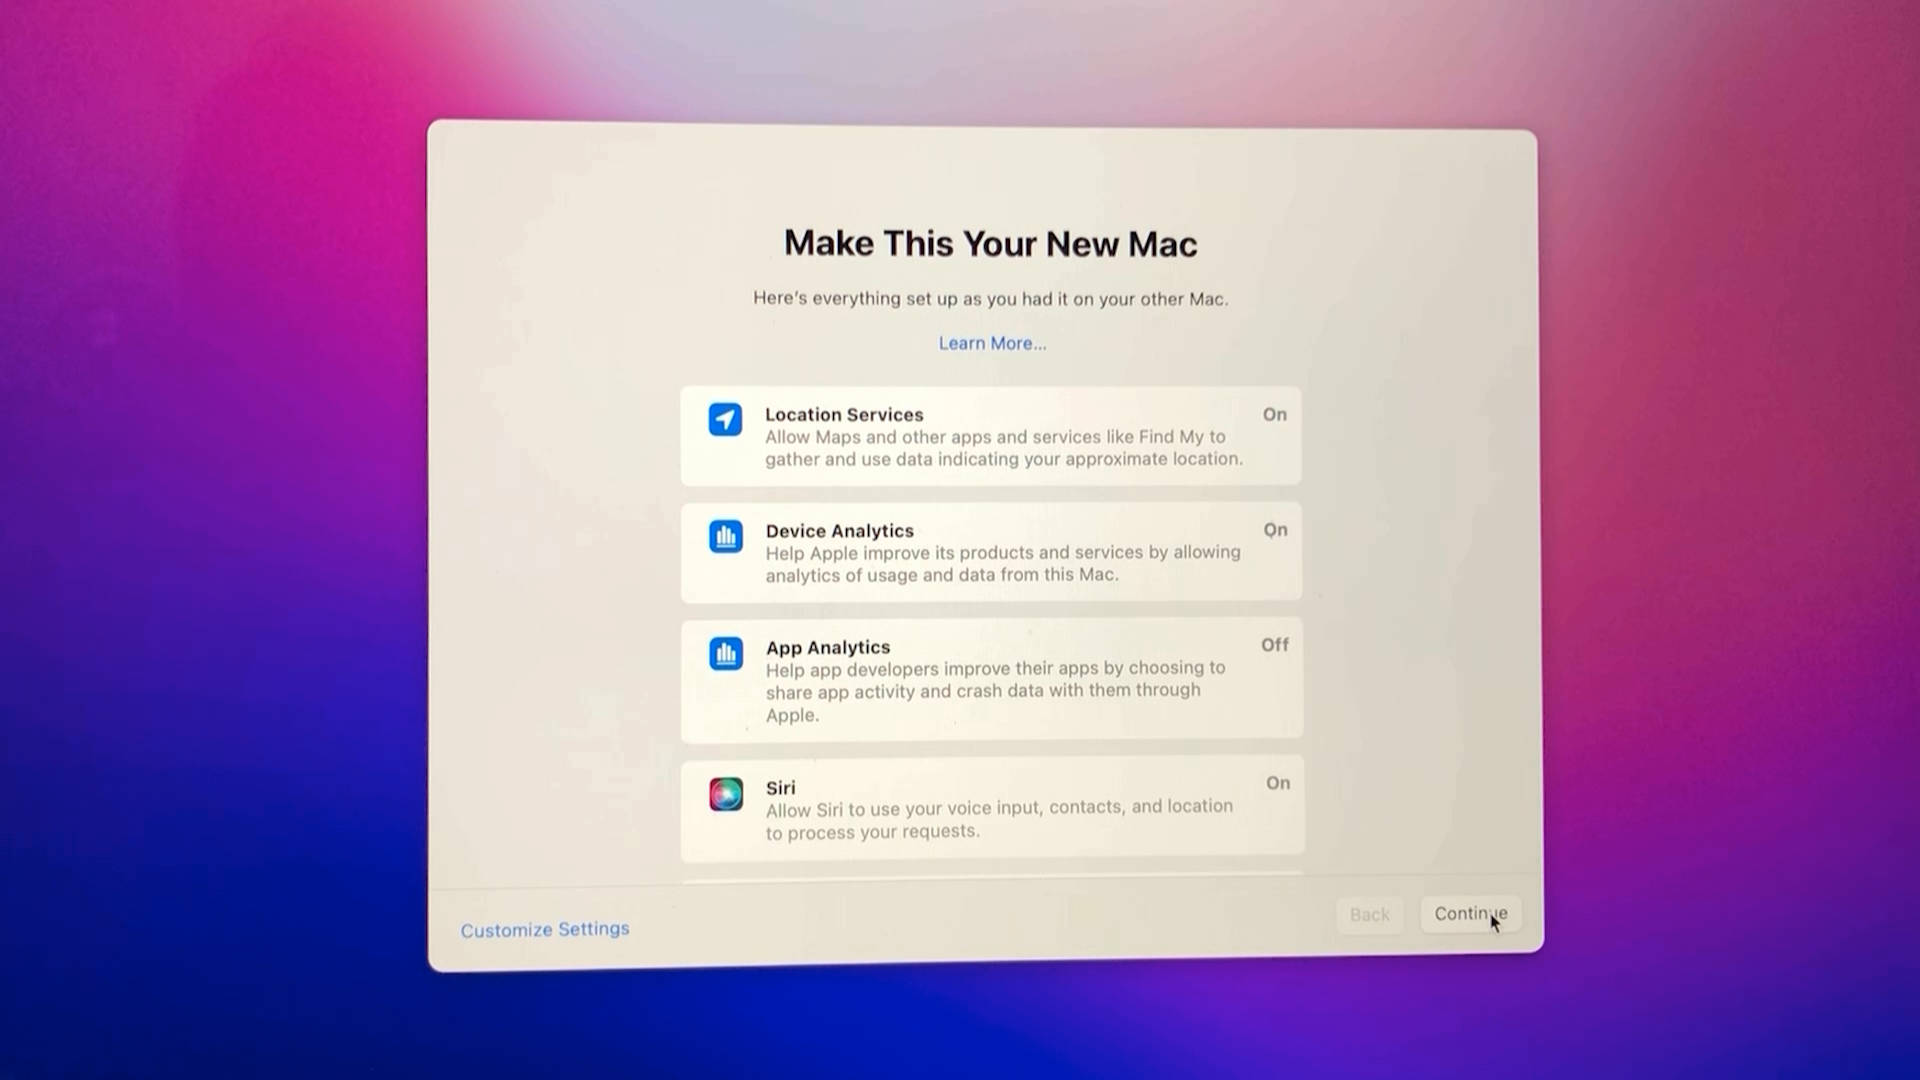Click the Make This Your New Mac heading
This screenshot has height=1080, width=1920.
pyautogui.click(x=990, y=243)
